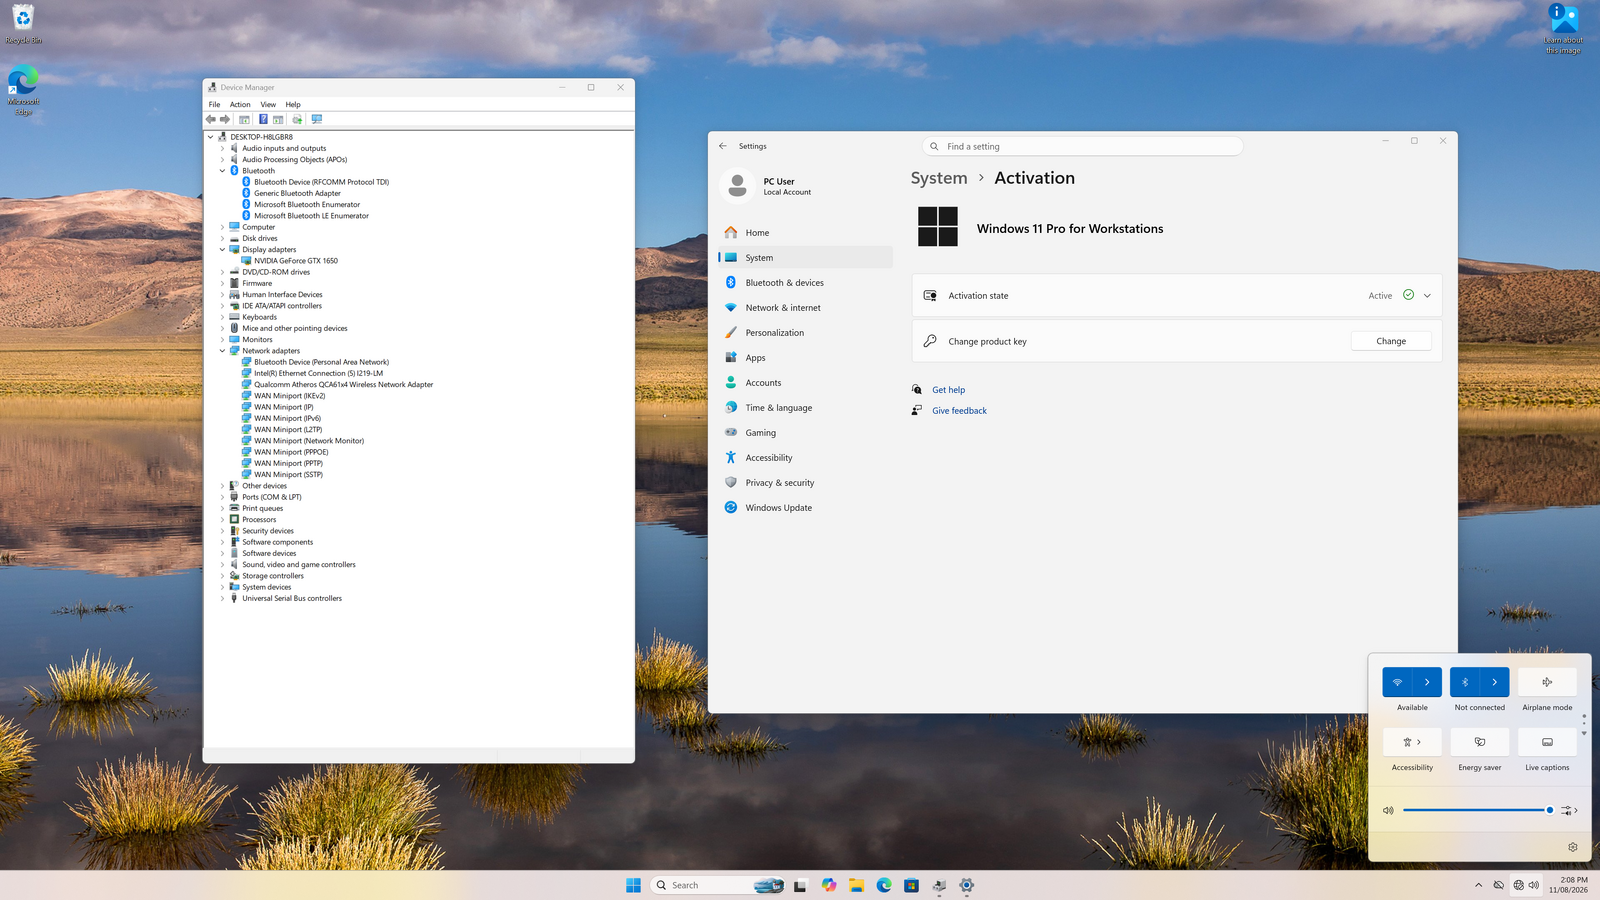Open Accessibility in Settings sidebar
Viewport: 1600px width, 900px height.
click(x=805, y=458)
